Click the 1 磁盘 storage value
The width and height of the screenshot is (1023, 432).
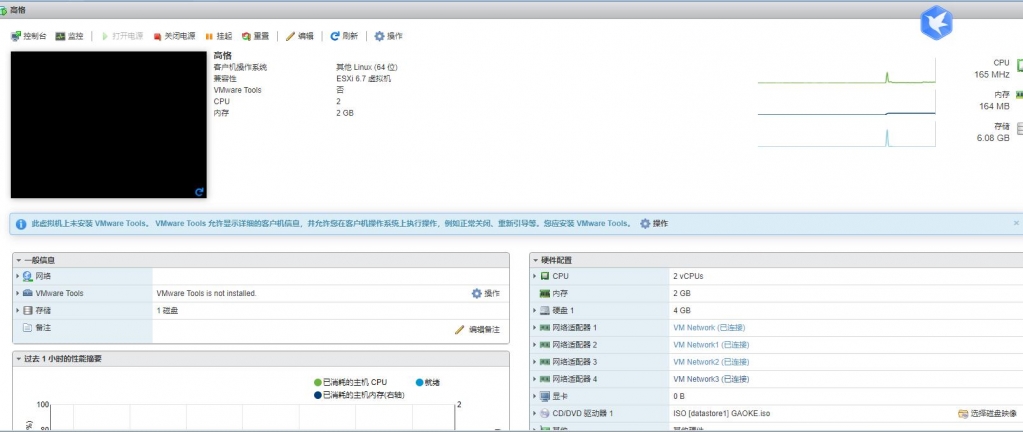point(167,311)
